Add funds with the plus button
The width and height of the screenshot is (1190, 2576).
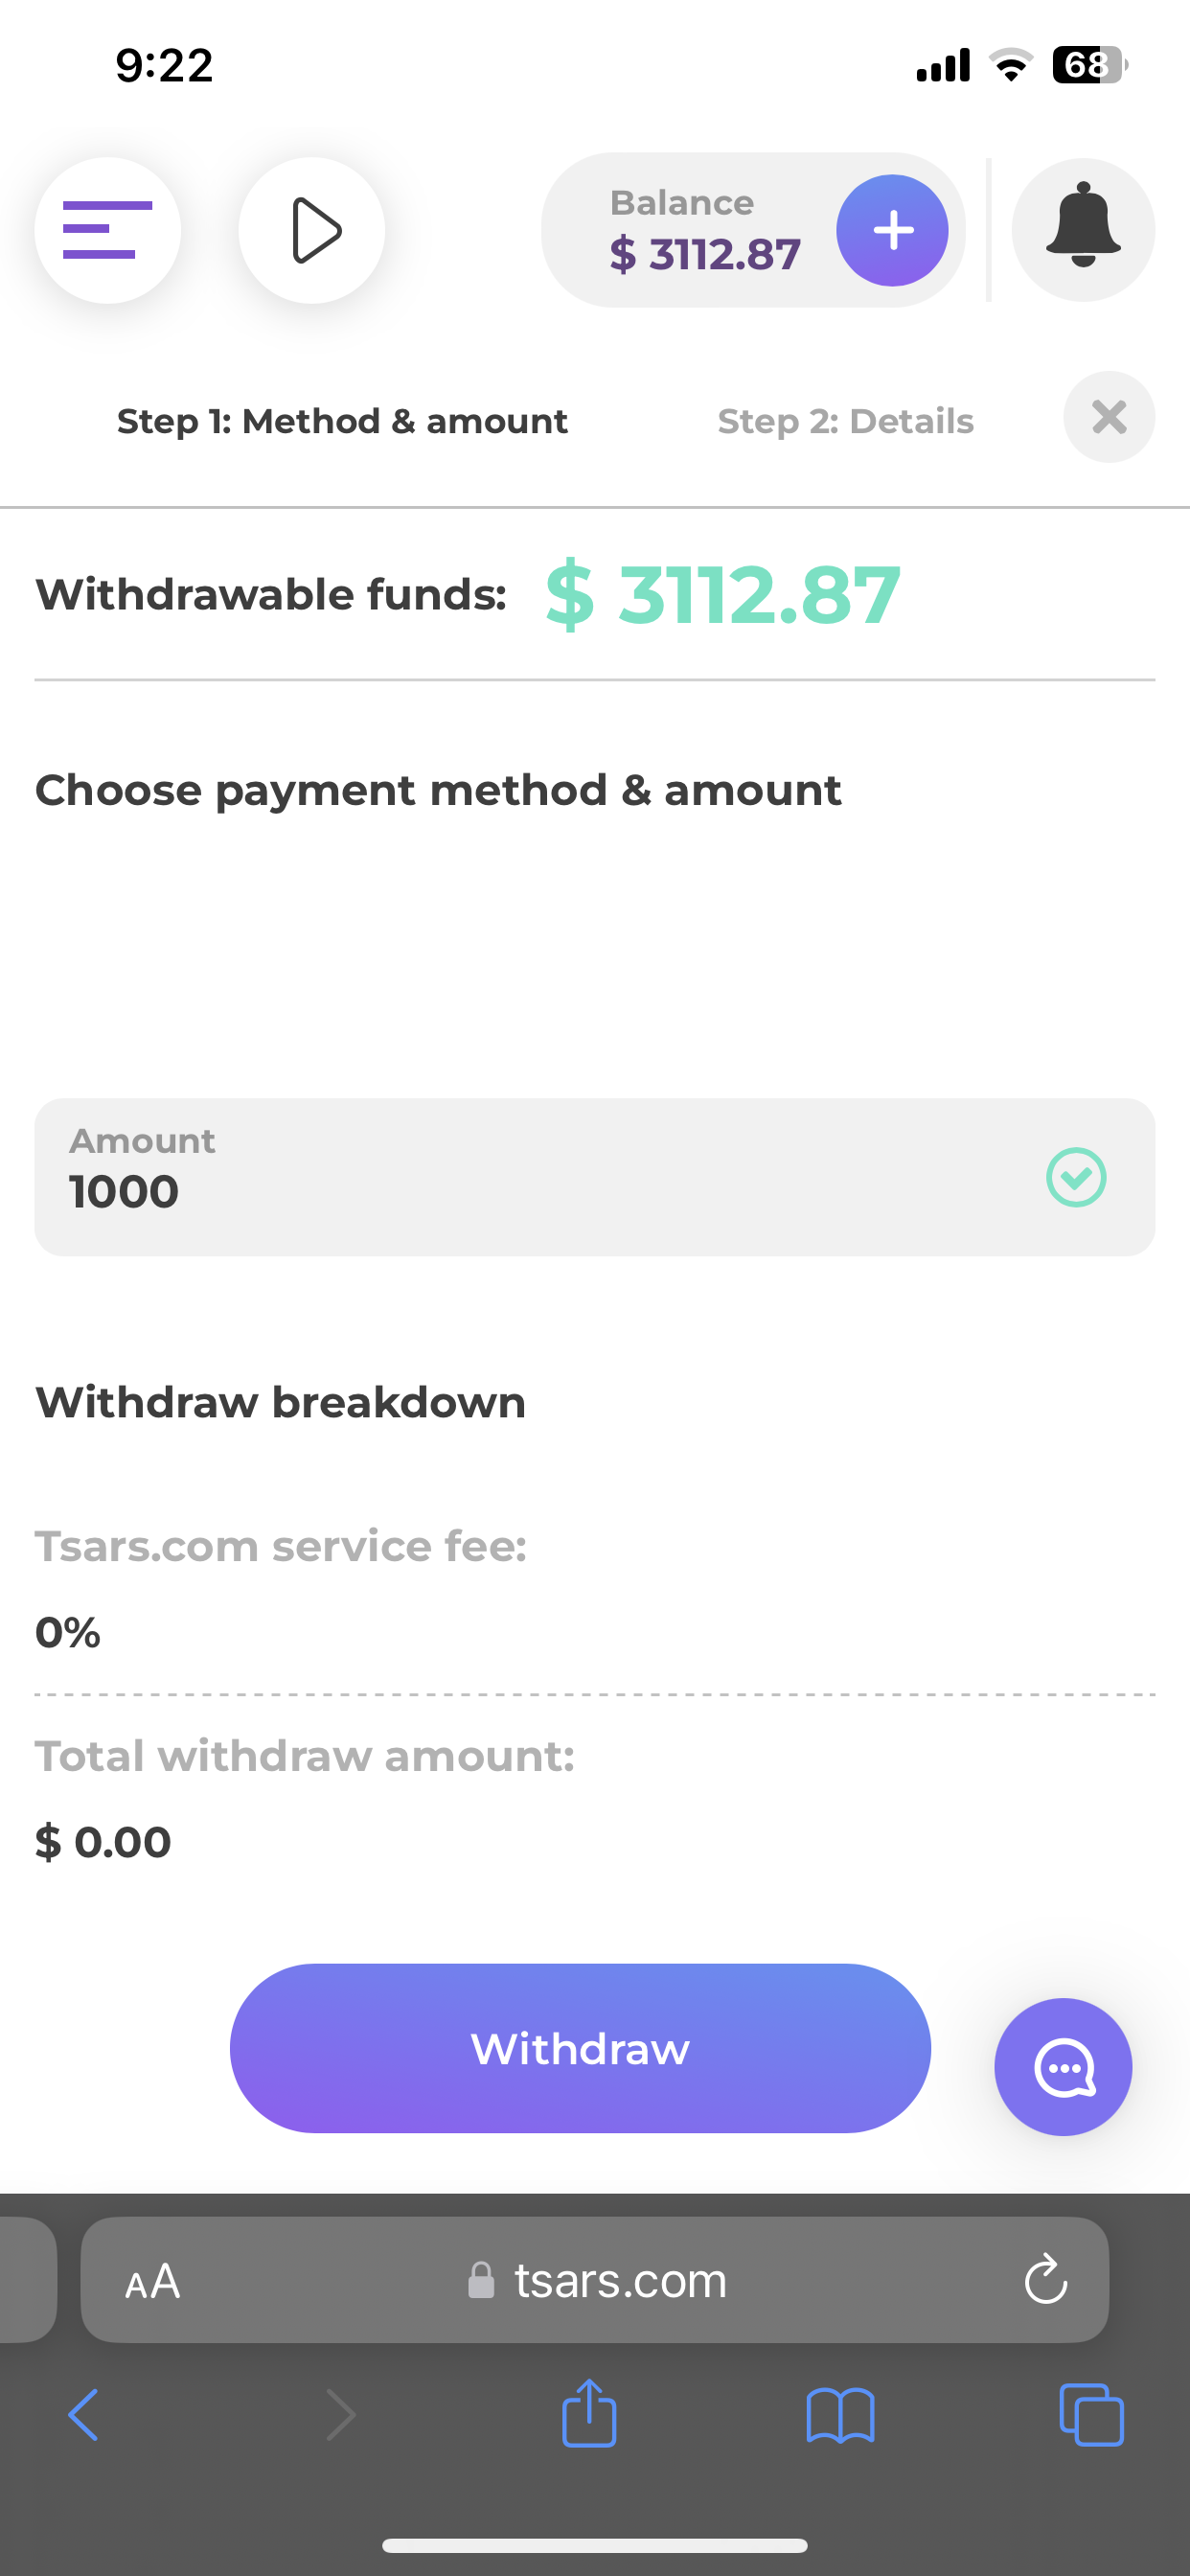(892, 230)
